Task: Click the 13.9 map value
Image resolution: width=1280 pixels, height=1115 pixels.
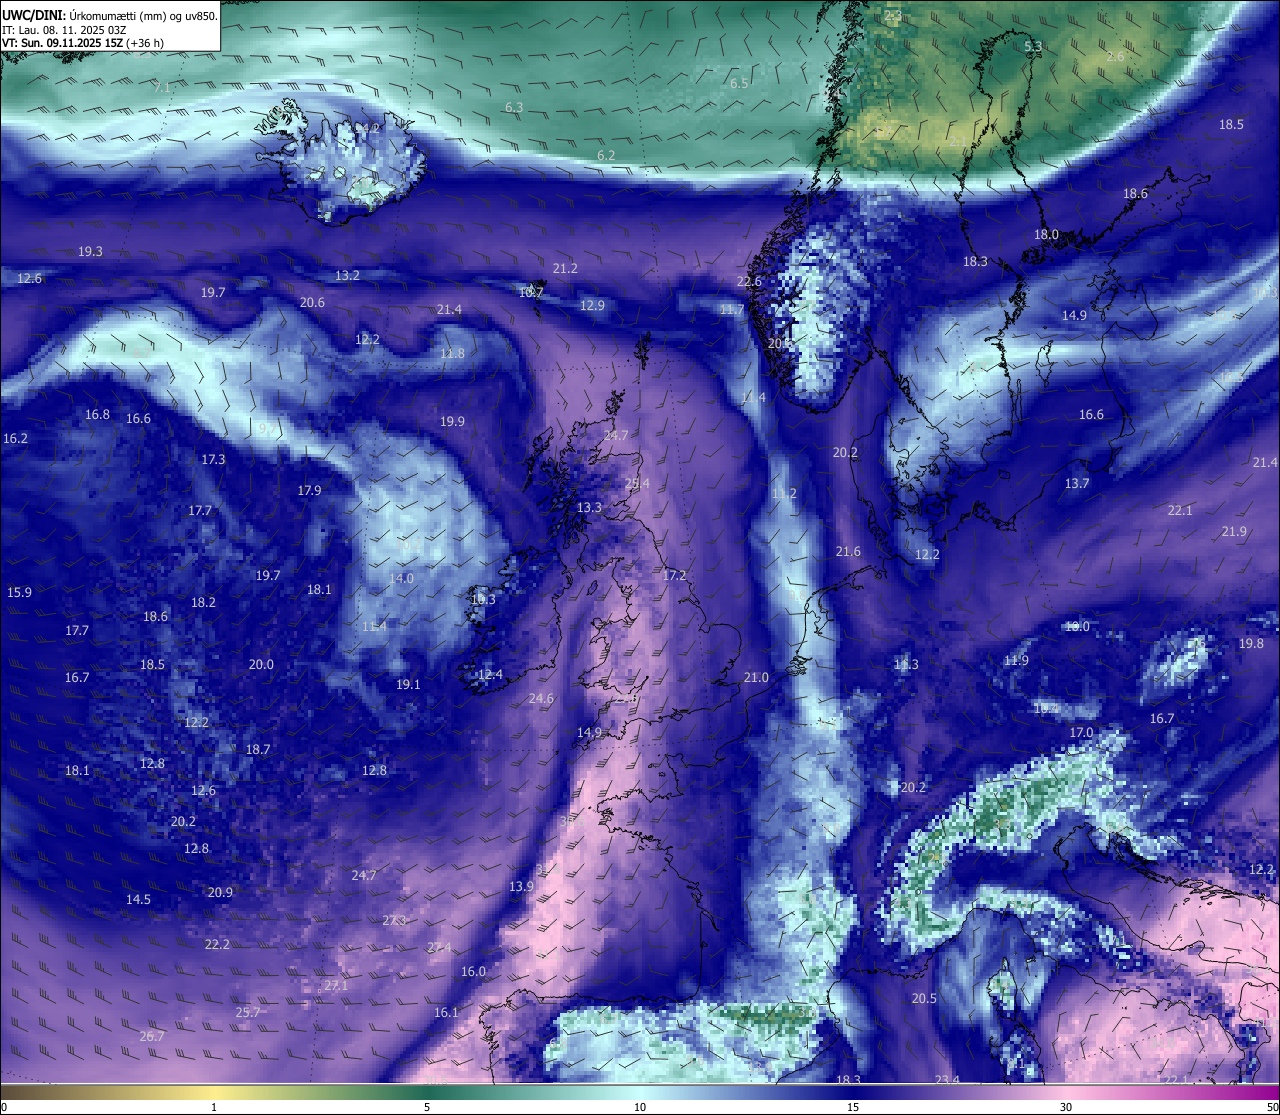Action: (521, 887)
